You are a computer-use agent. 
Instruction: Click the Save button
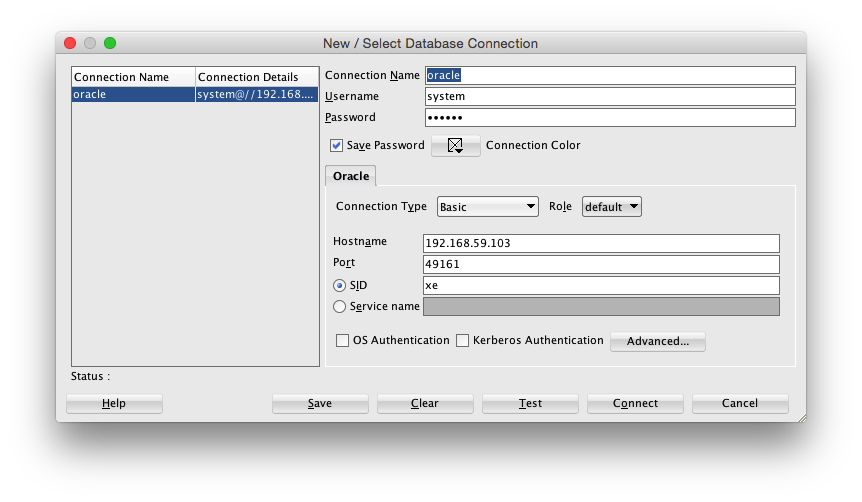(320, 403)
